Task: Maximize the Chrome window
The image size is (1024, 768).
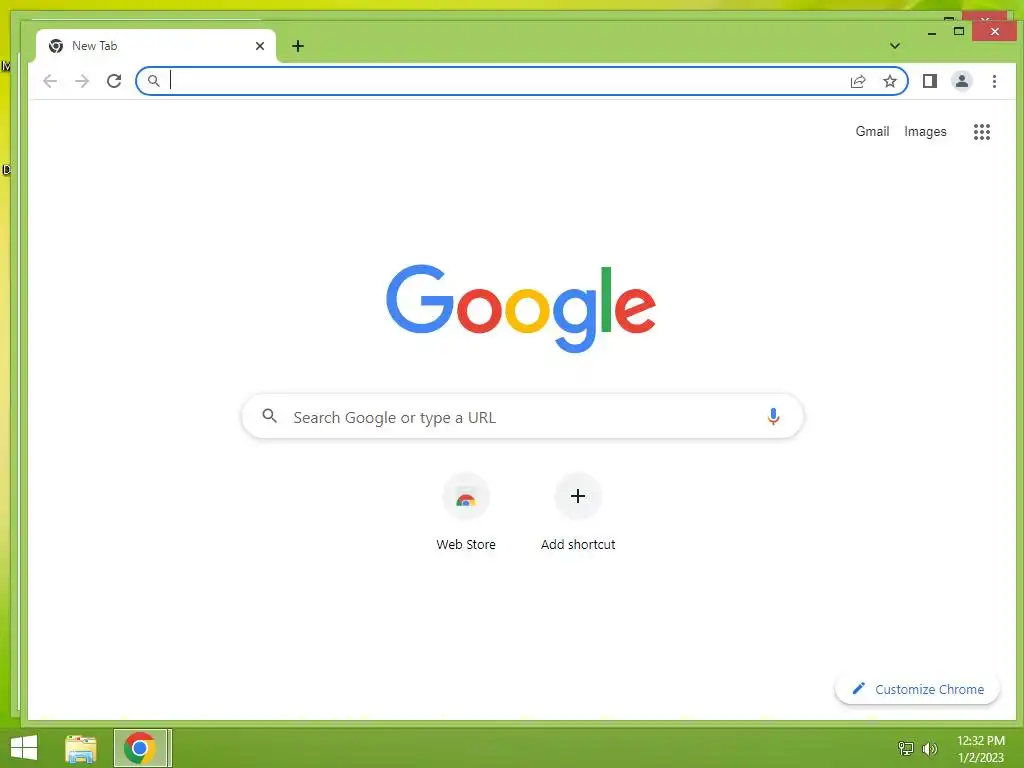Action: pyautogui.click(x=959, y=31)
